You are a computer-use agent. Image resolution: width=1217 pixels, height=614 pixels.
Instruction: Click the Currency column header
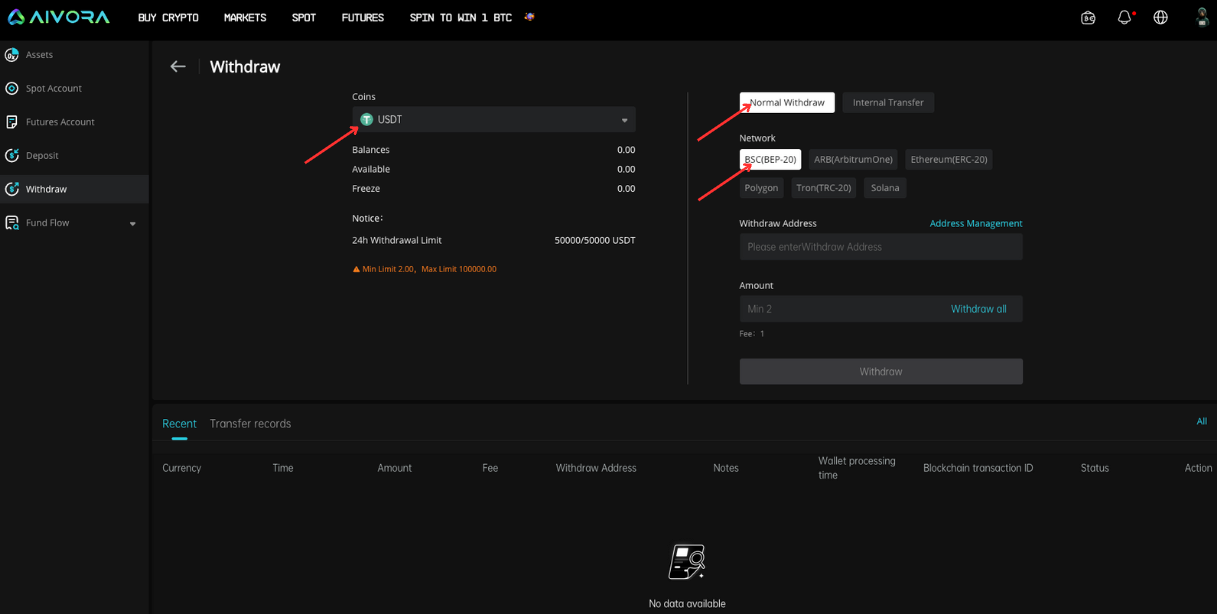click(x=182, y=468)
